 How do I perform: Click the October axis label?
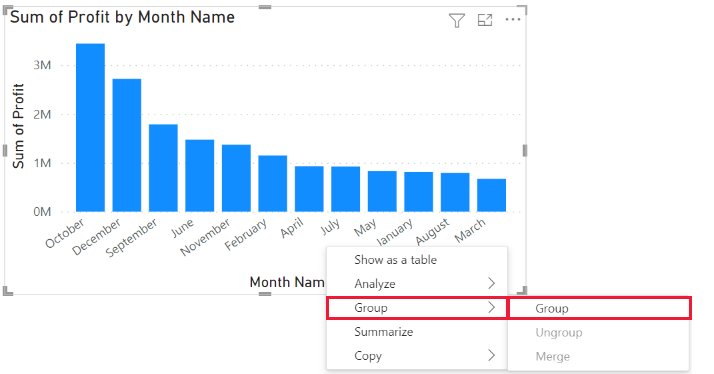(65, 233)
